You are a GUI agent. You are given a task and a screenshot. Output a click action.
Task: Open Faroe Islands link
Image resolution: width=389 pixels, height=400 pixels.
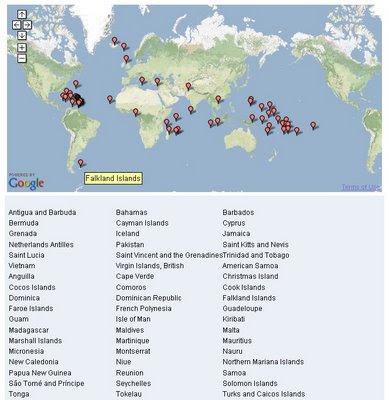click(x=31, y=309)
